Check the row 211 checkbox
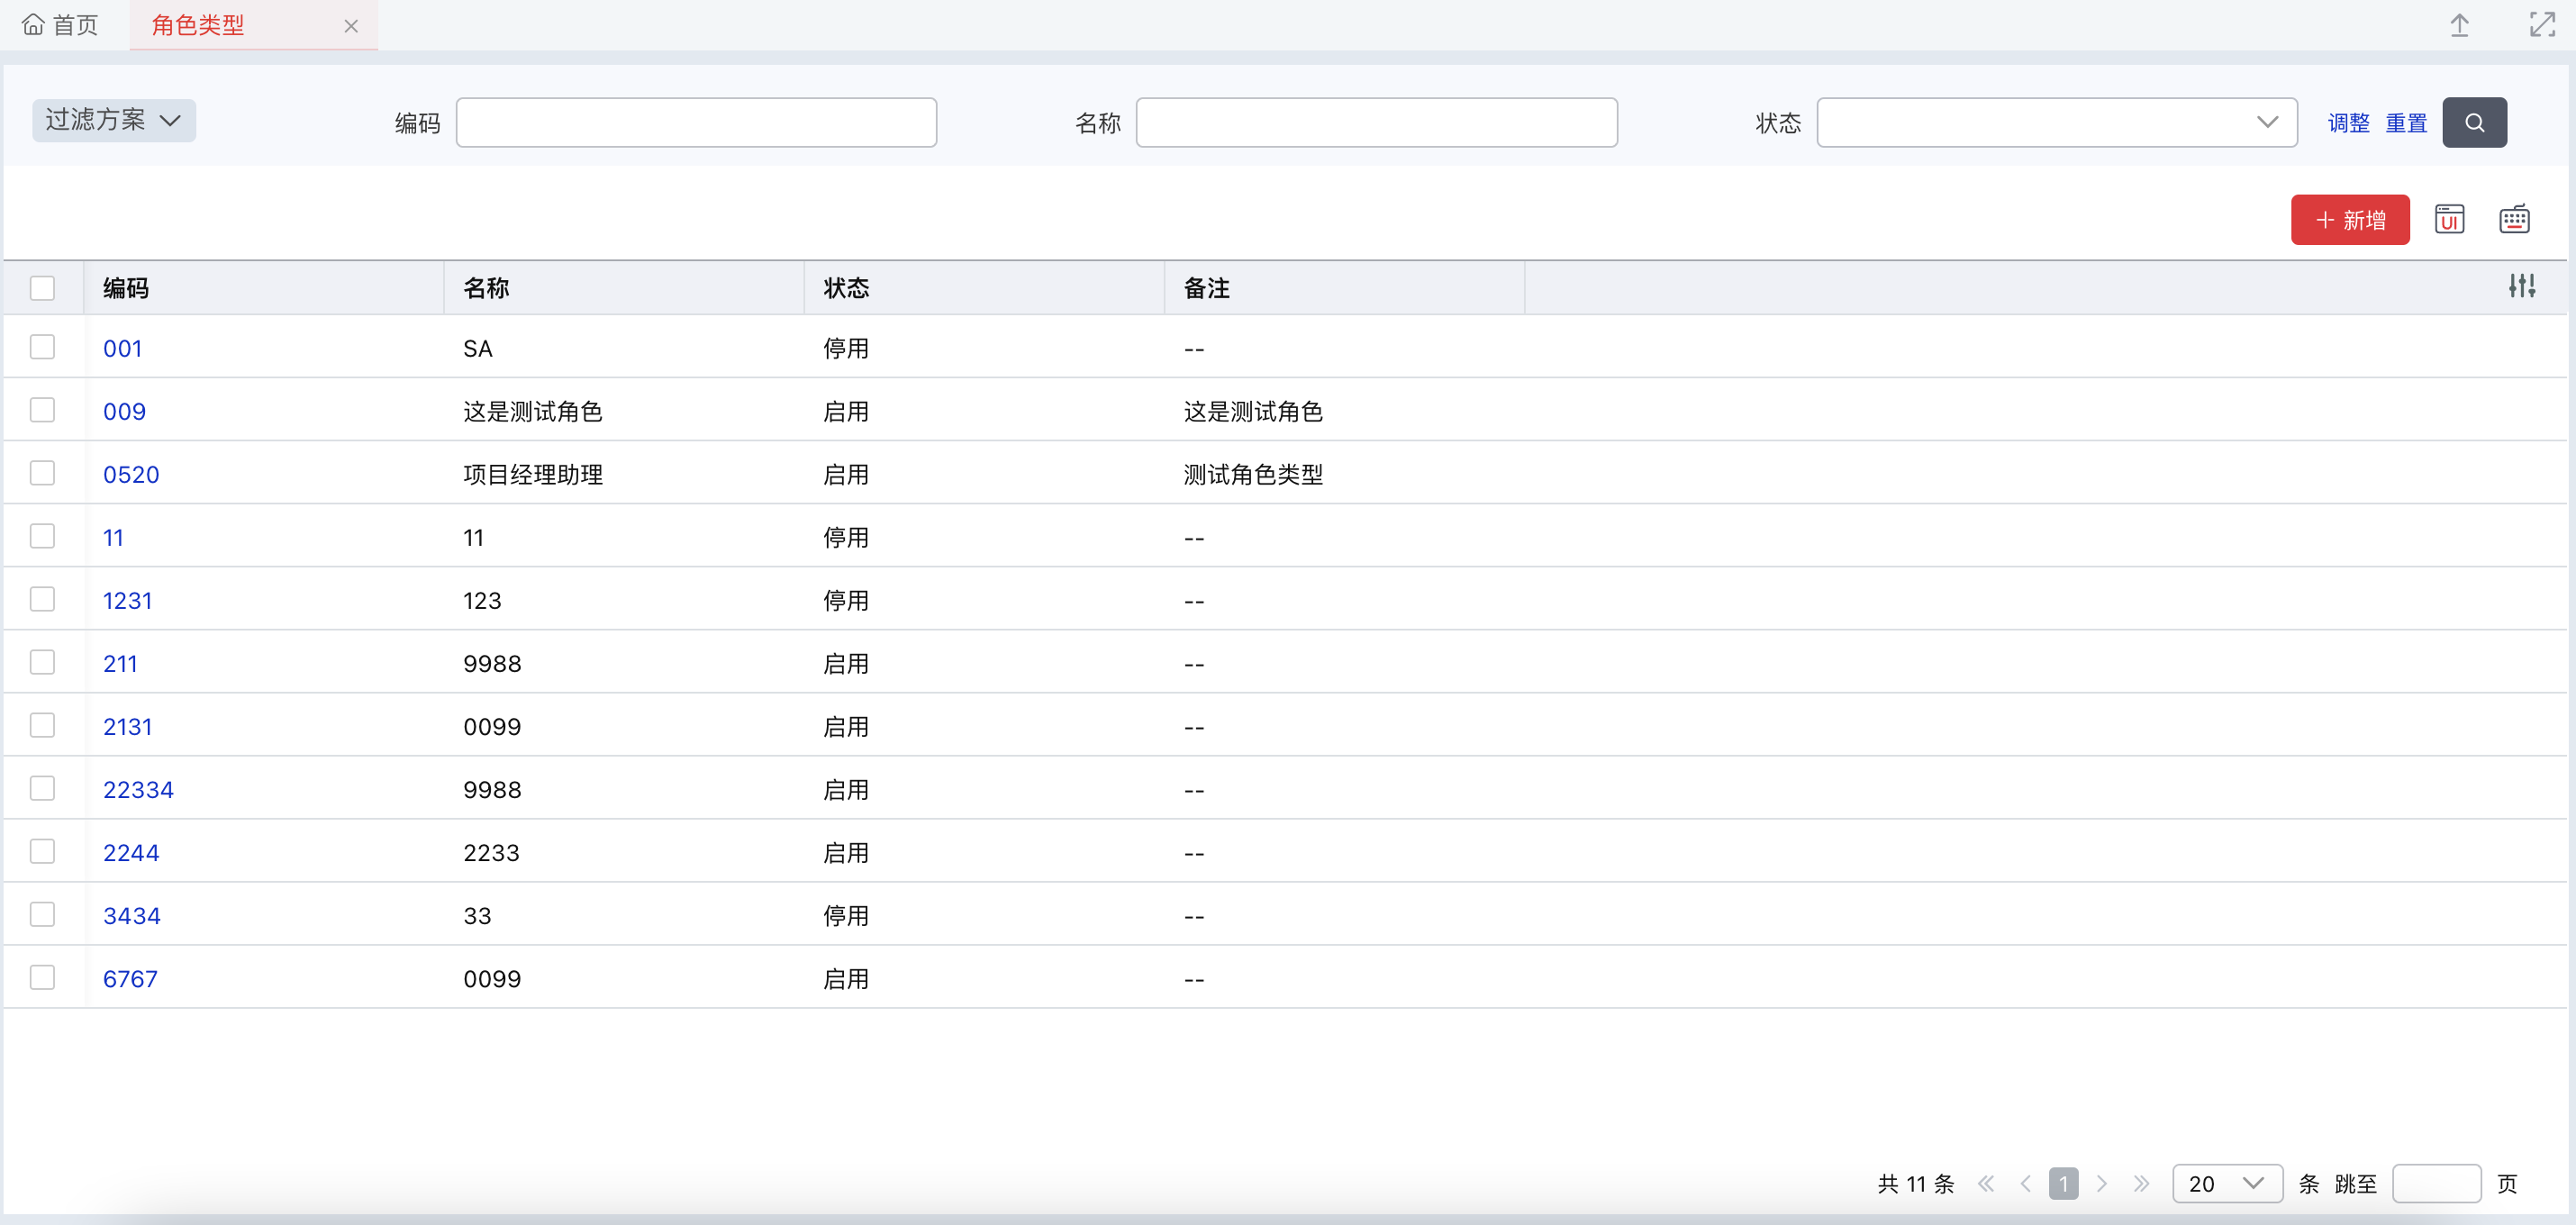Screen dimensions: 2576x1225 [42, 662]
